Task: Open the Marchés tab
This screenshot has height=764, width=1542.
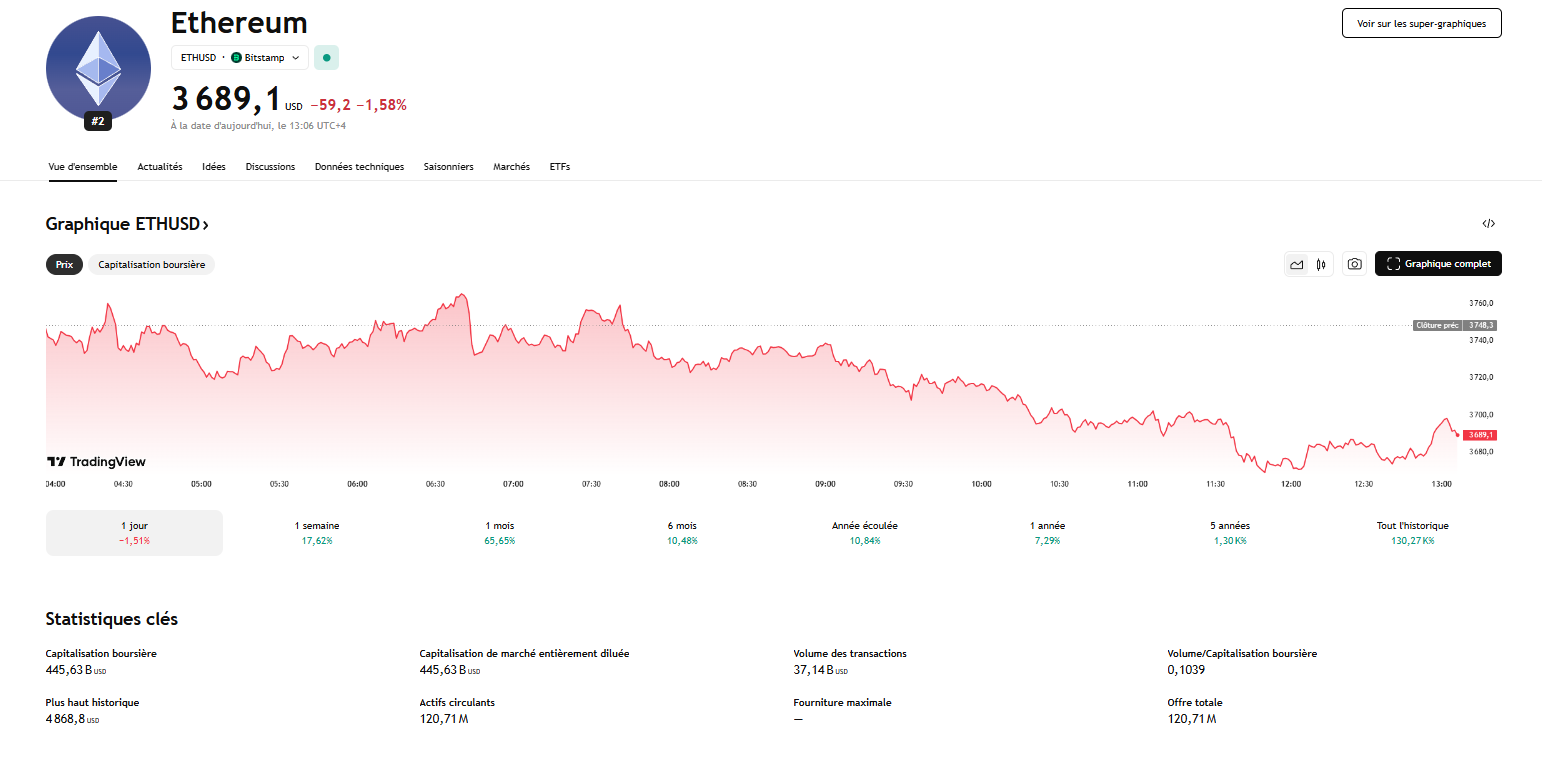Action: click(x=511, y=167)
